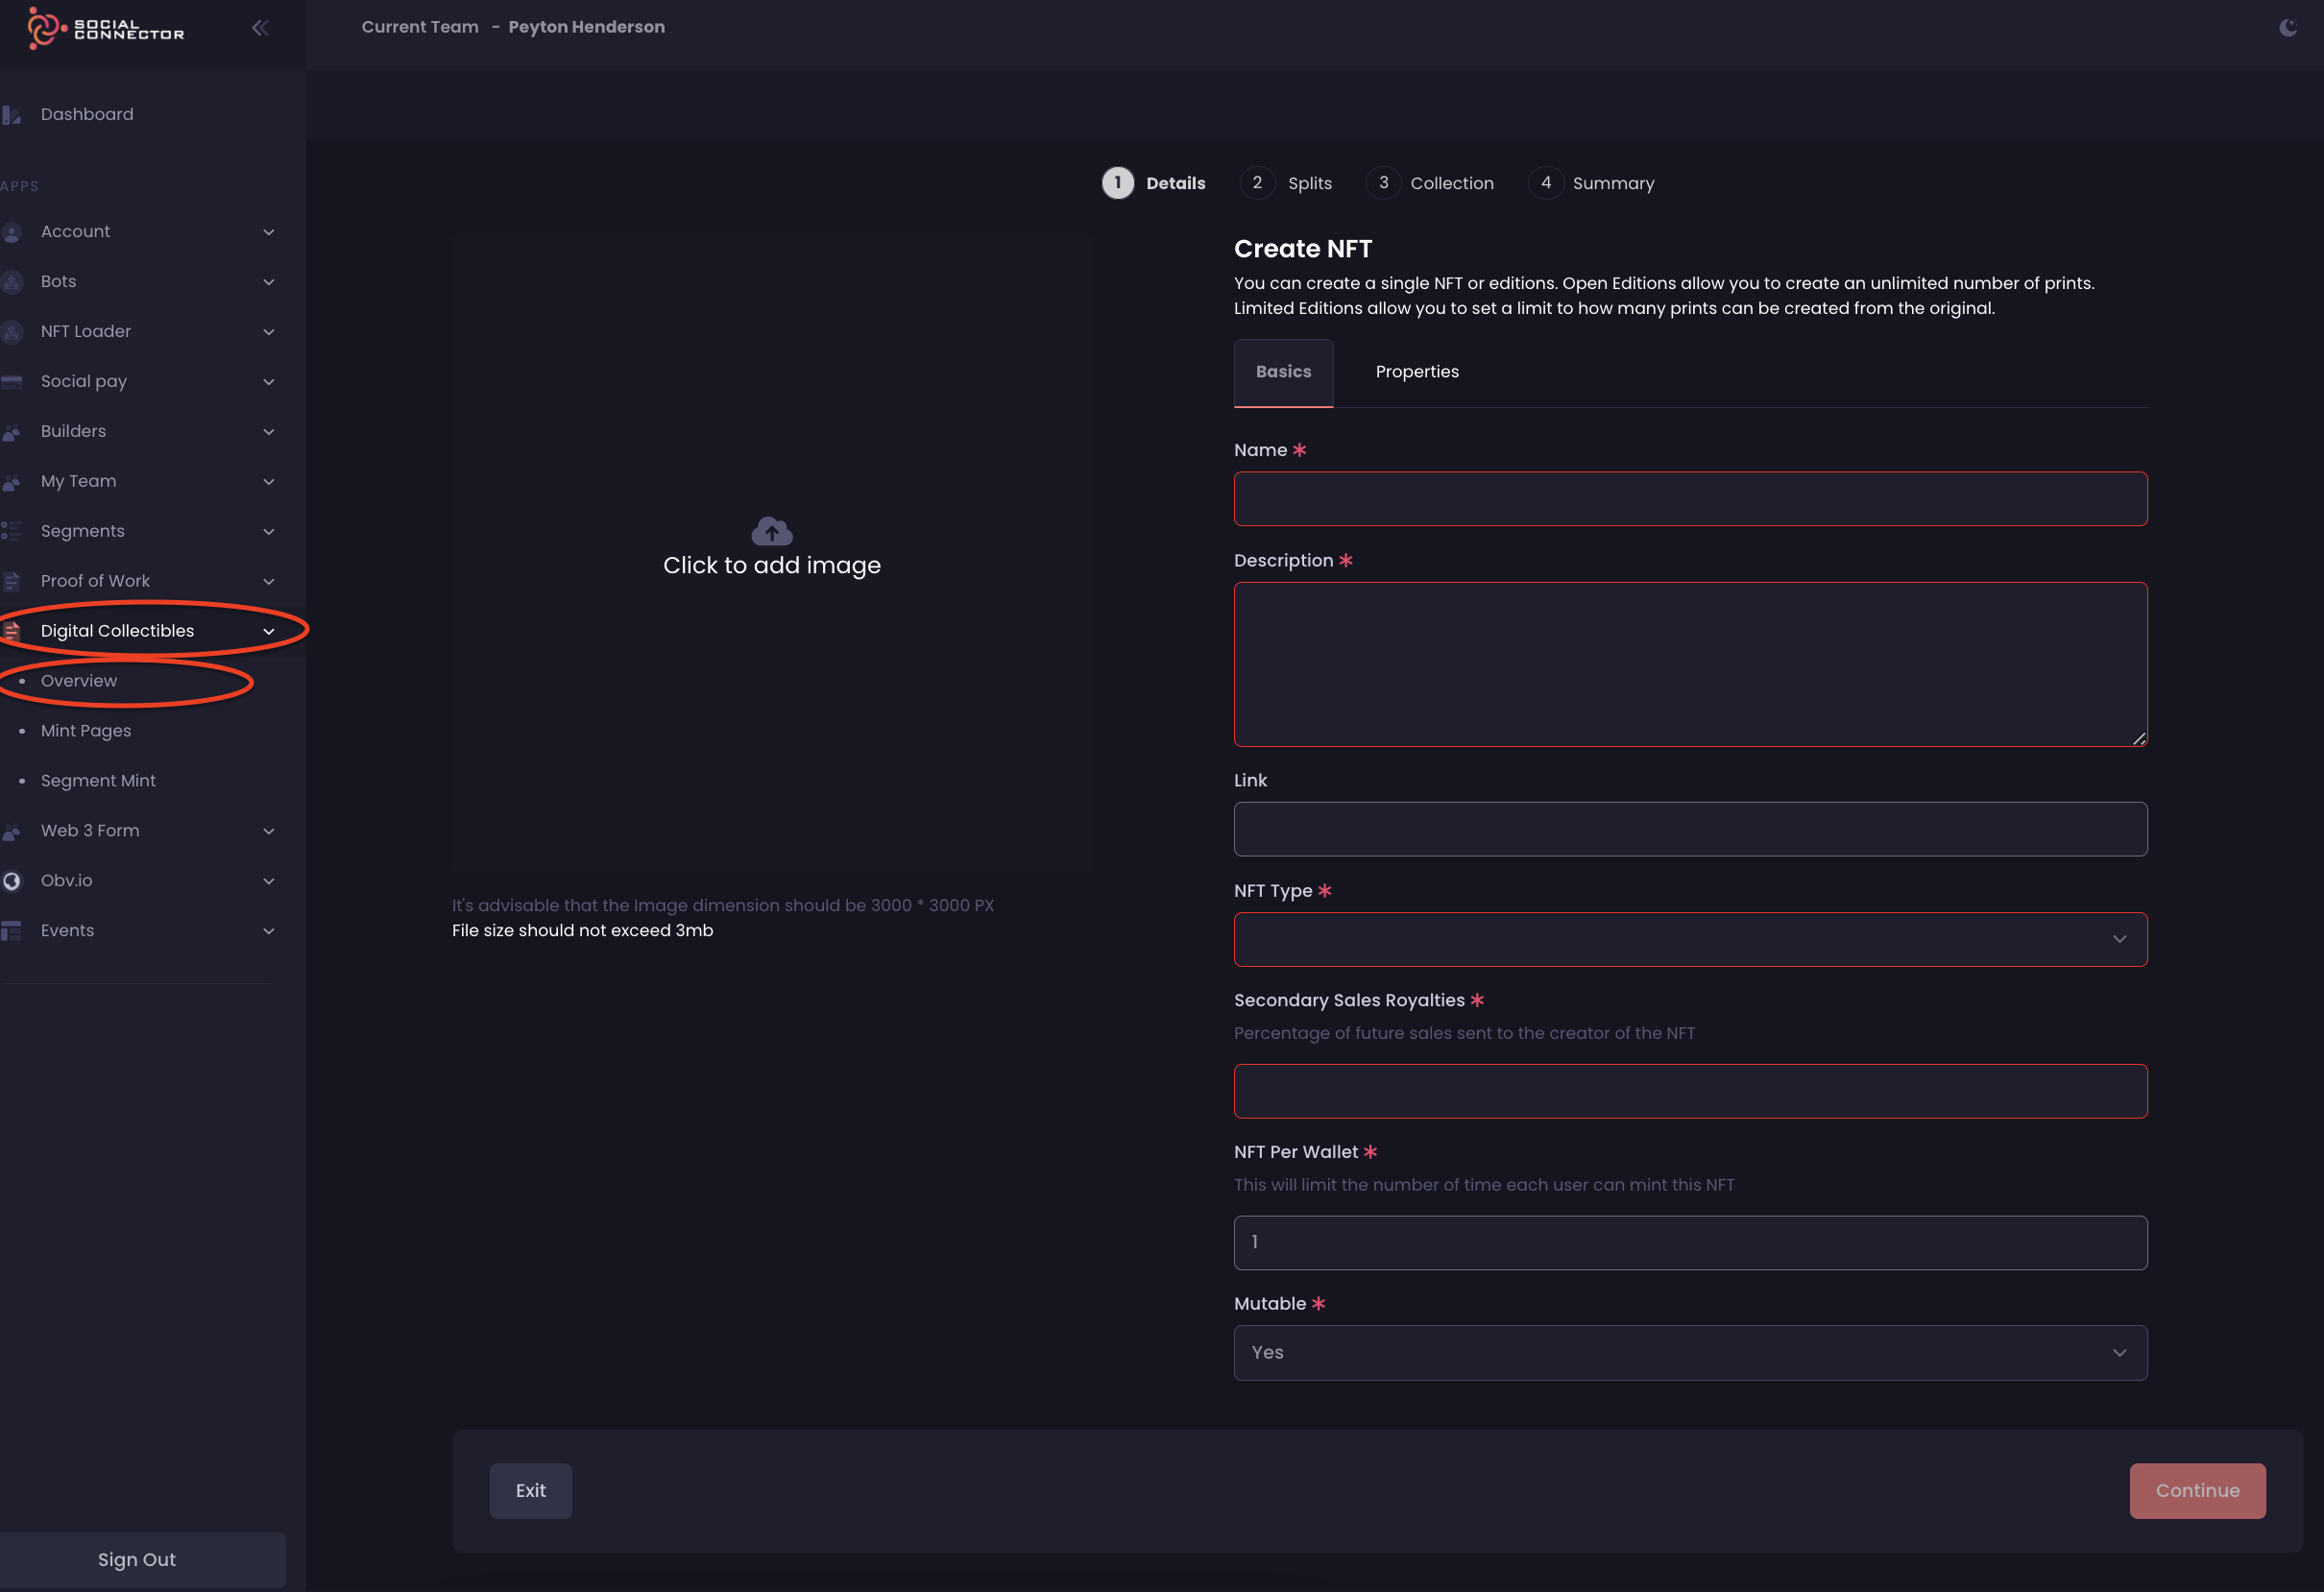This screenshot has height=1592, width=2324.
Task: Expand the Events chevron
Action: [x=269, y=931]
